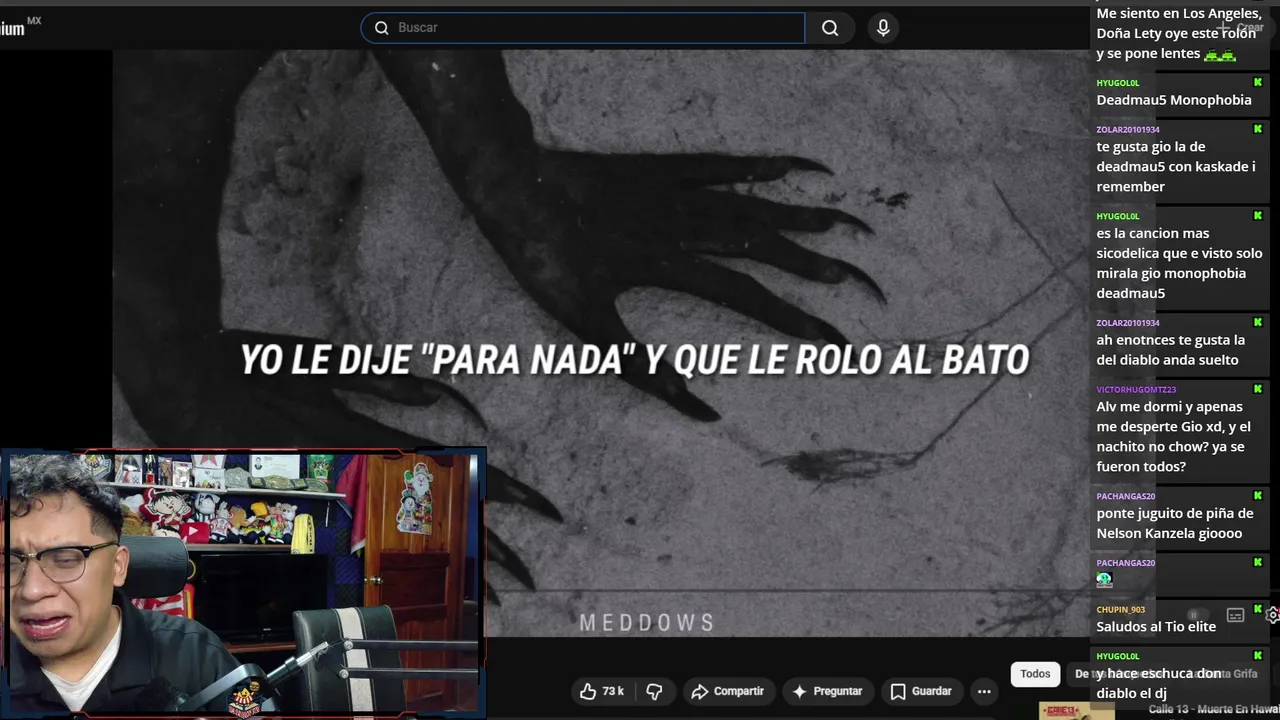Click the MEDDOWS text in the video
Viewport: 1280px width, 720px height.
coord(647,623)
